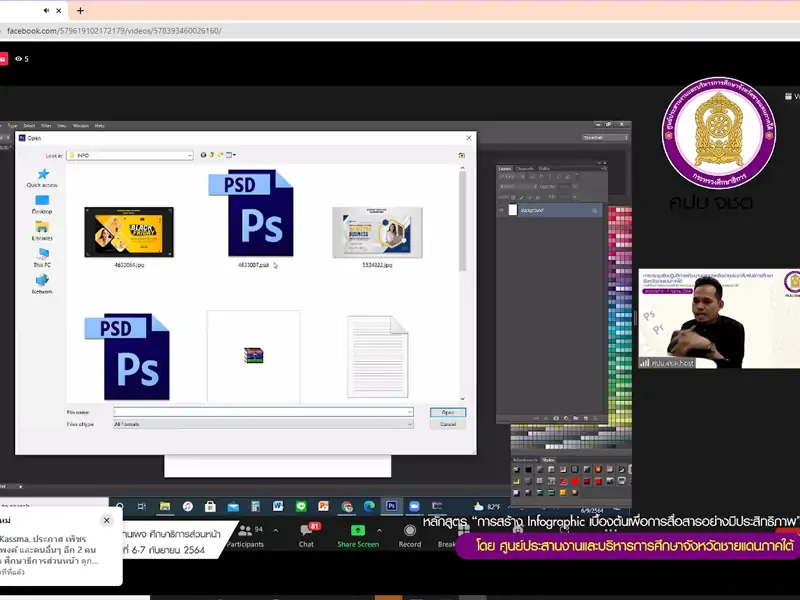Select This PC in the places bar
Screen dimensions: 800x600
pyautogui.click(x=42, y=258)
